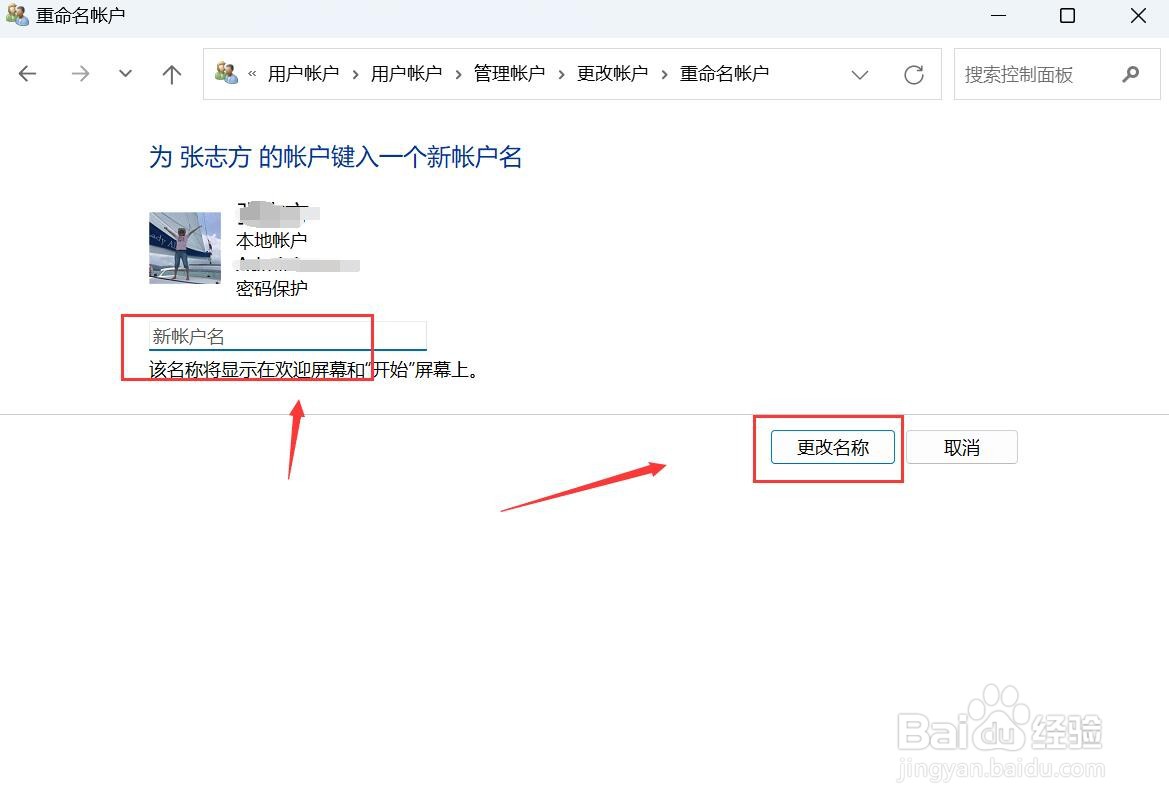Click the up-one-level arrow icon
Screen dimensions: 1169x809
170,73
